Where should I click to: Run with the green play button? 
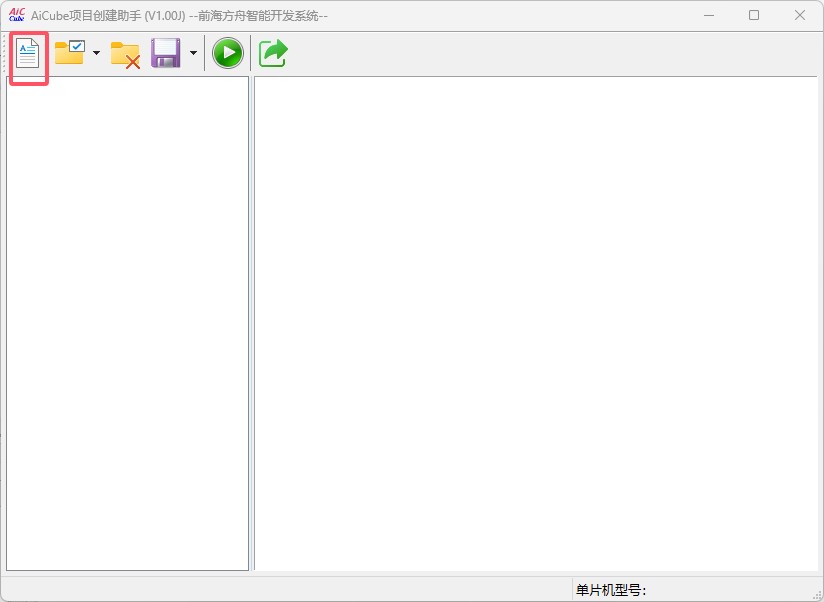(228, 53)
